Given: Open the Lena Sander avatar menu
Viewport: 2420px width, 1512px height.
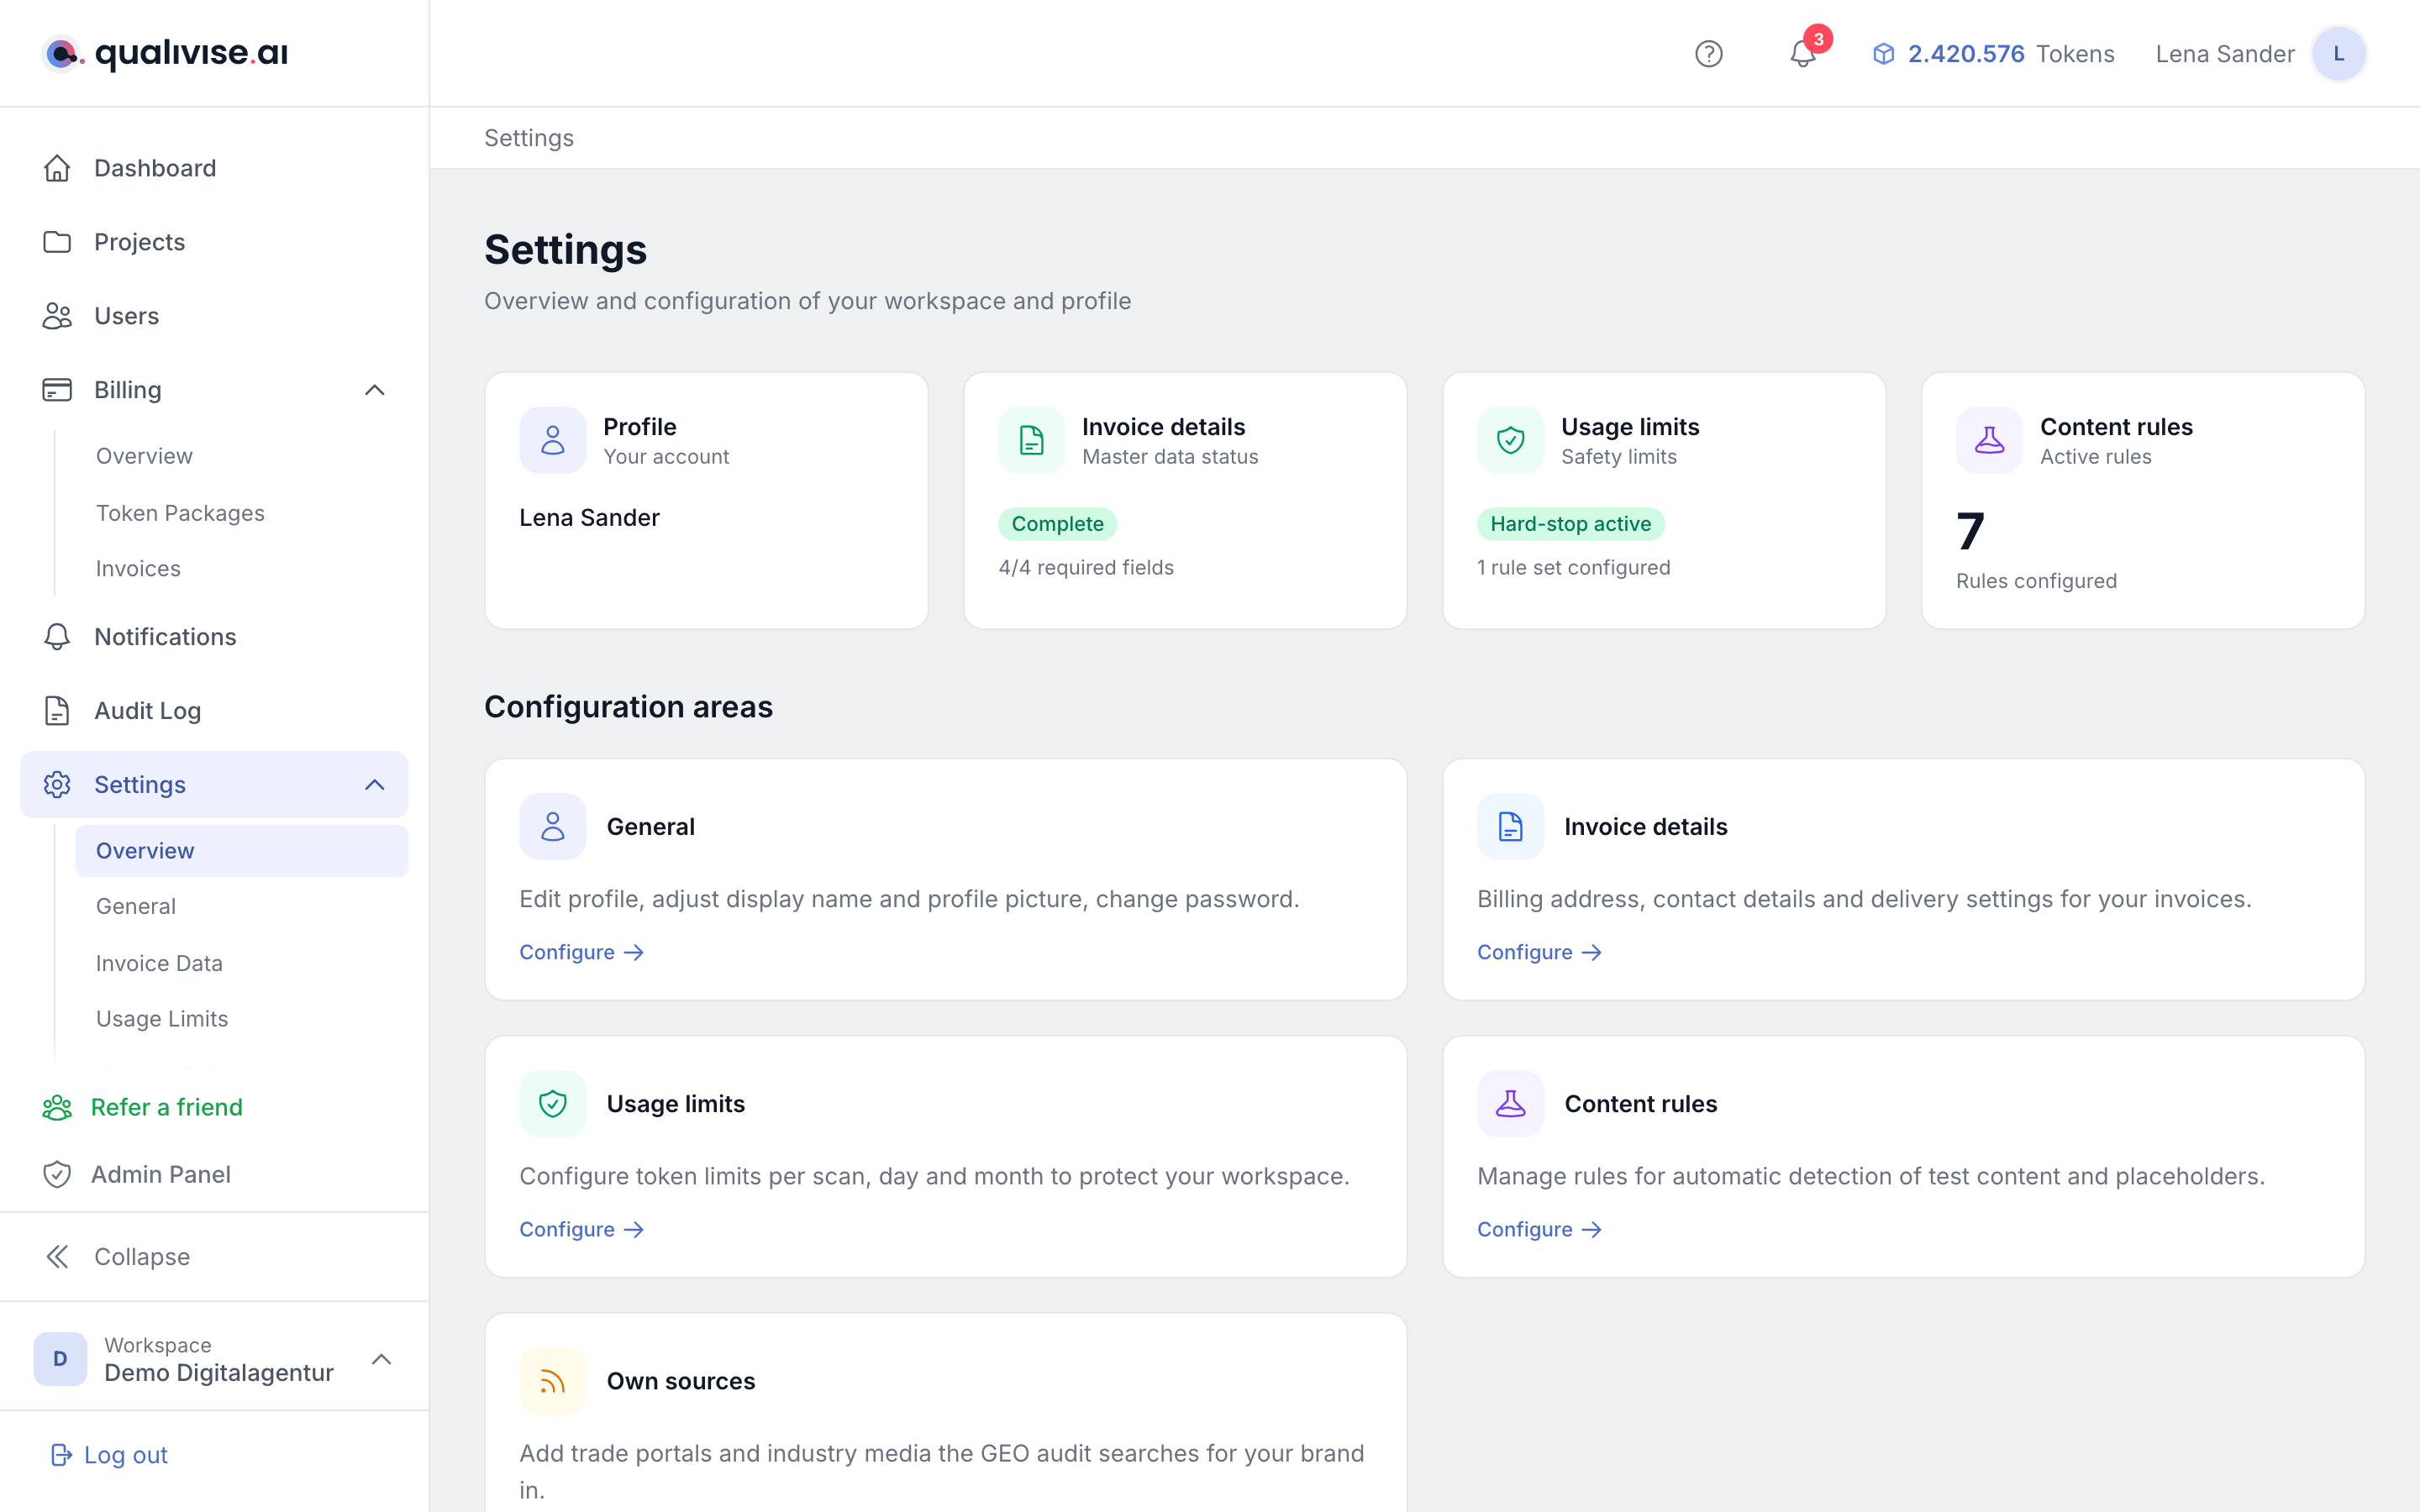Looking at the screenshot, I should [x=2338, y=54].
